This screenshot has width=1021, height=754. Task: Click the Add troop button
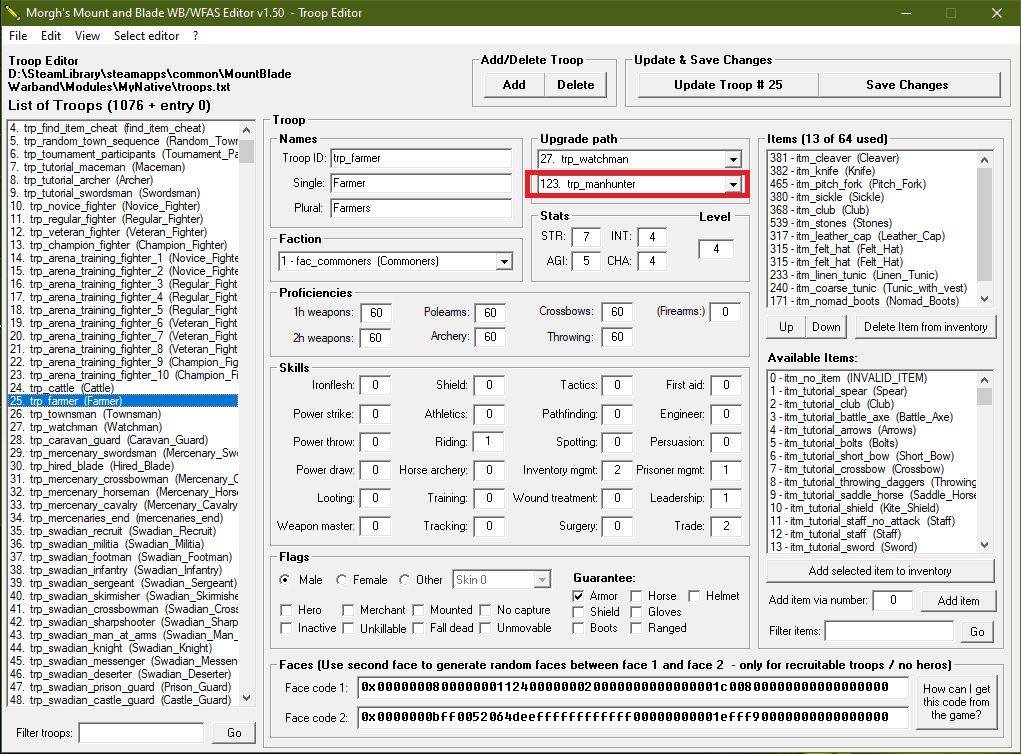tap(514, 85)
